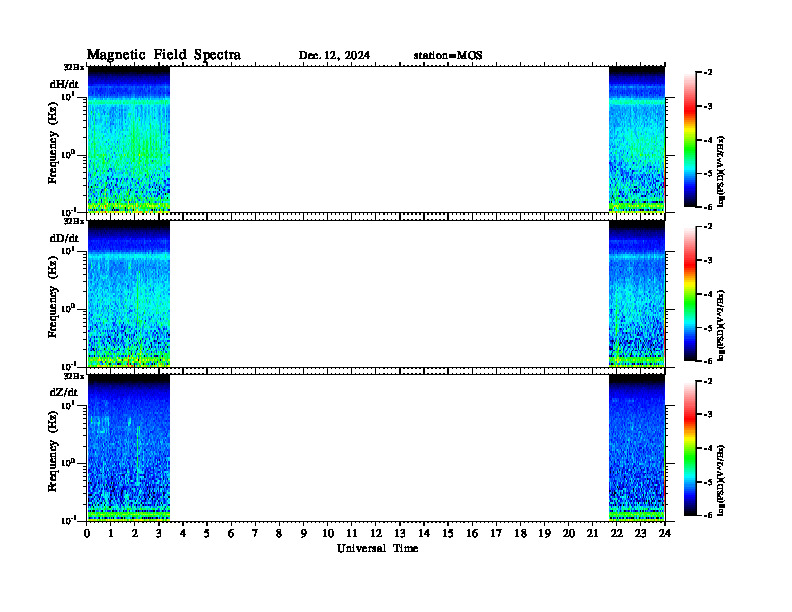Click hour 8 on the Universal Time axis
Viewport: 792px width, 612px height.
point(279,534)
